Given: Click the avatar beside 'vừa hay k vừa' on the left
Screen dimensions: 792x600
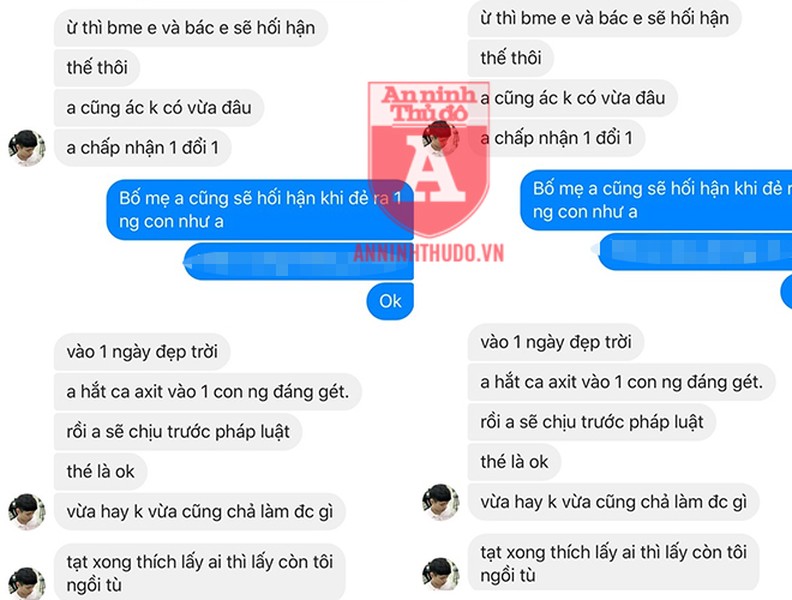Looking at the screenshot, I should coord(27,512).
